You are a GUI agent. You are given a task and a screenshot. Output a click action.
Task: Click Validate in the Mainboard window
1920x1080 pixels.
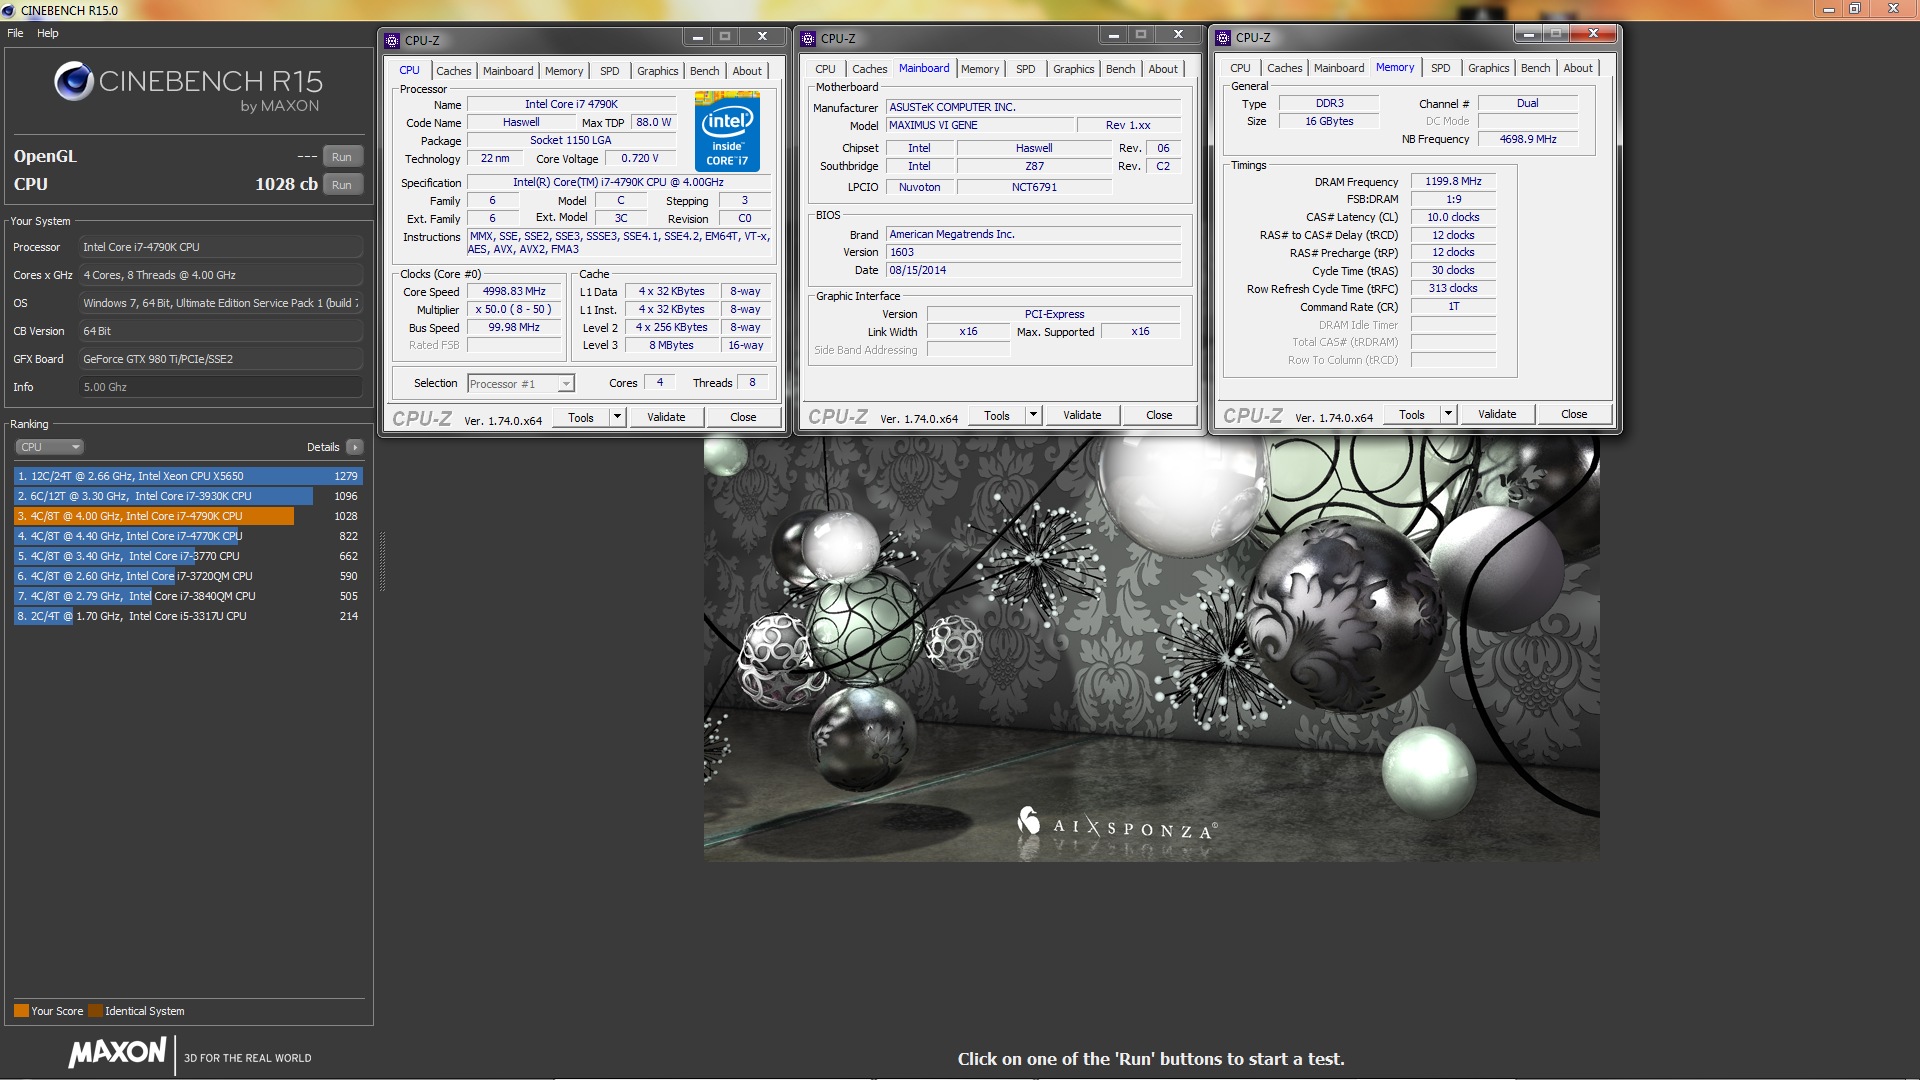pyautogui.click(x=1082, y=415)
